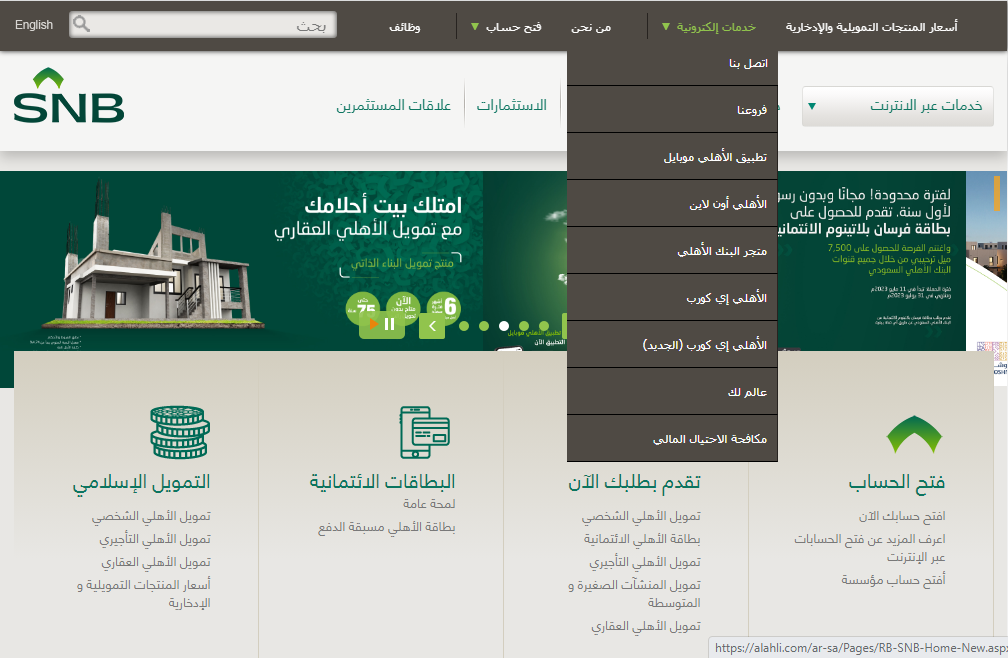Open the الاستثمارات navigation tab

click(x=512, y=105)
